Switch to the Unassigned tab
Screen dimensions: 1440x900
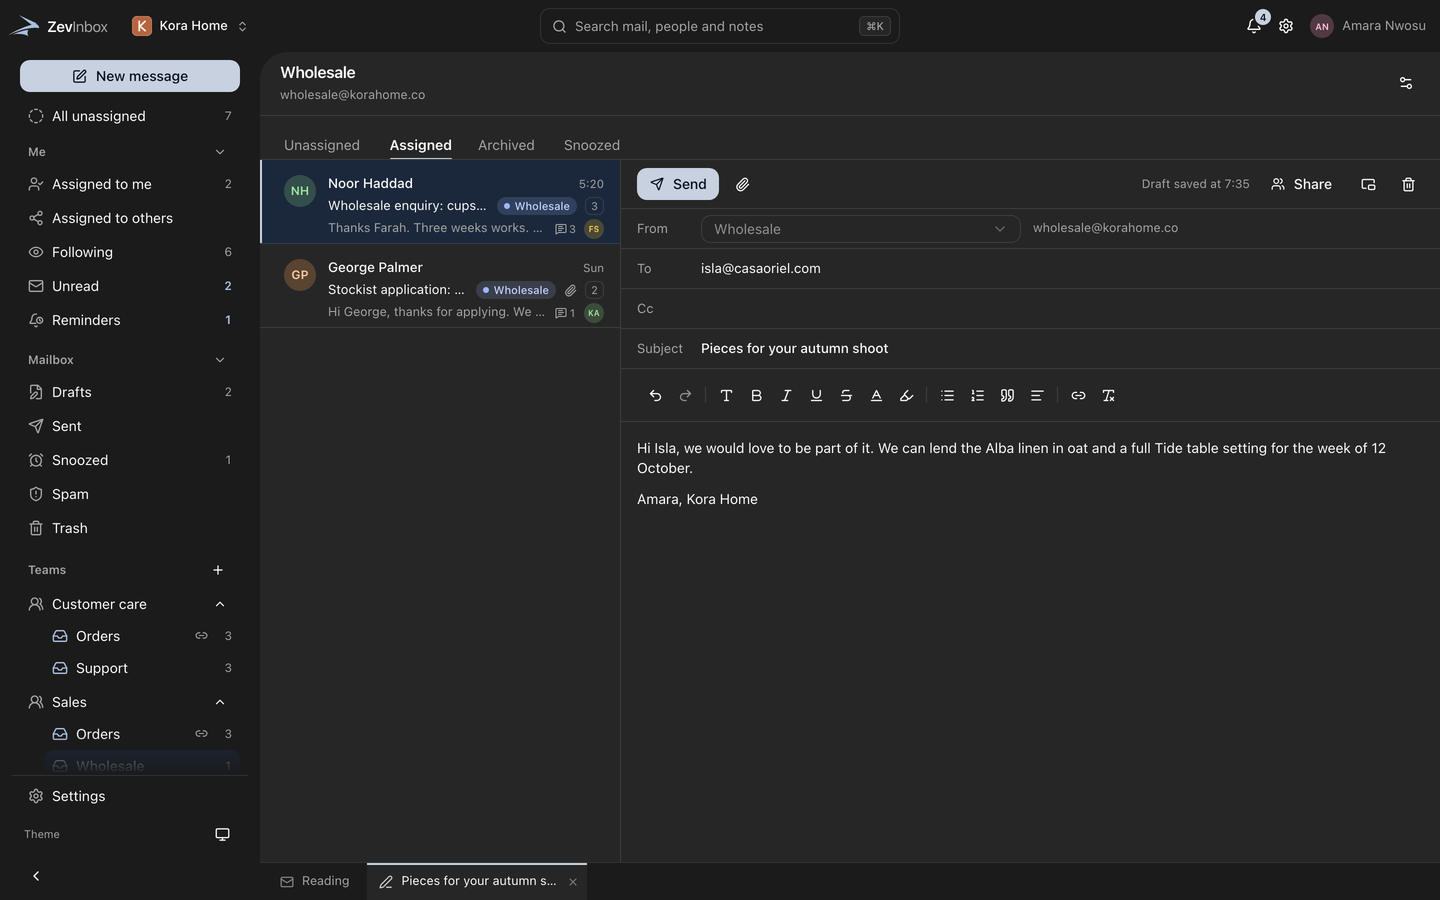(322, 145)
